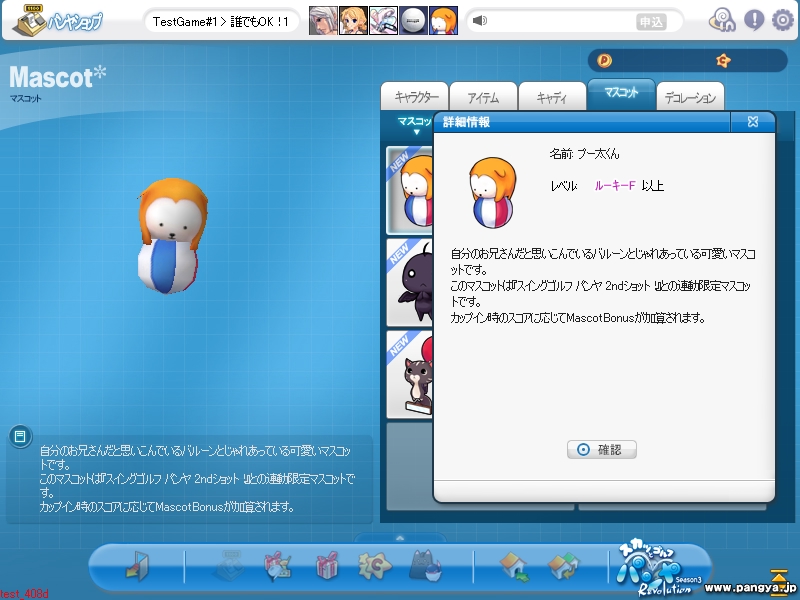Click the pink gift box icon in bottom bar
Image resolution: width=800 pixels, height=600 pixels.
tap(327, 565)
